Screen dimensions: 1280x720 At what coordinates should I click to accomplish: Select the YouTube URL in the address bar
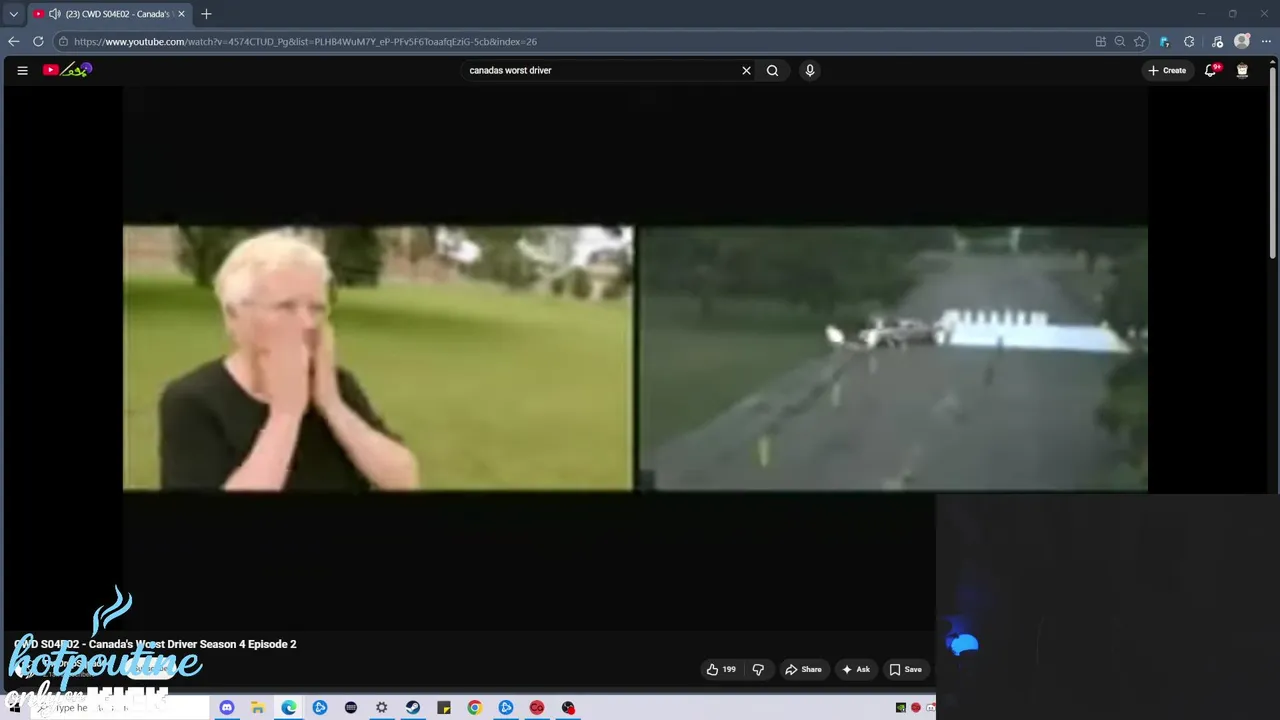(305, 41)
